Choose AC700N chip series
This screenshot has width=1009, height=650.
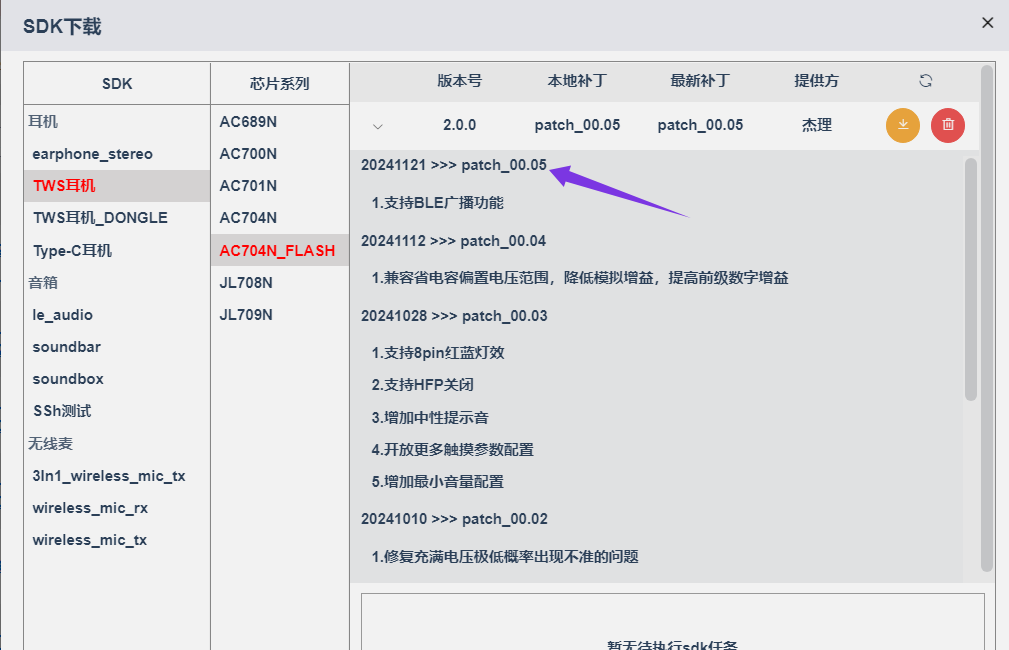pos(248,154)
